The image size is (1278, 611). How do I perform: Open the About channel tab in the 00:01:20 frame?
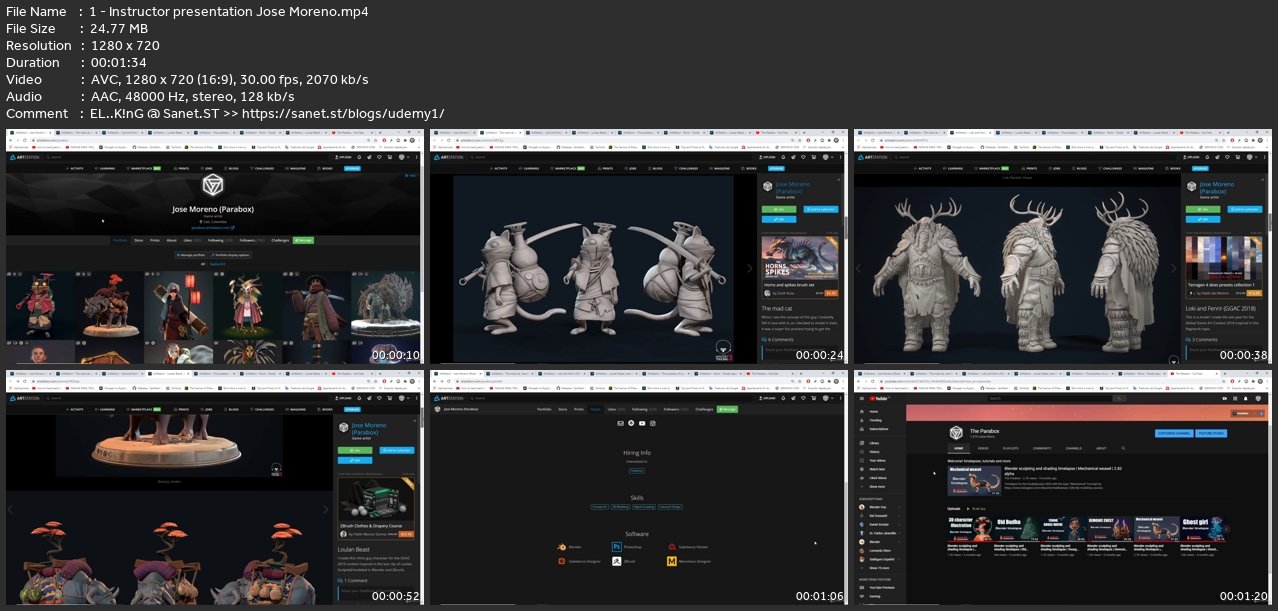pos(1101,448)
